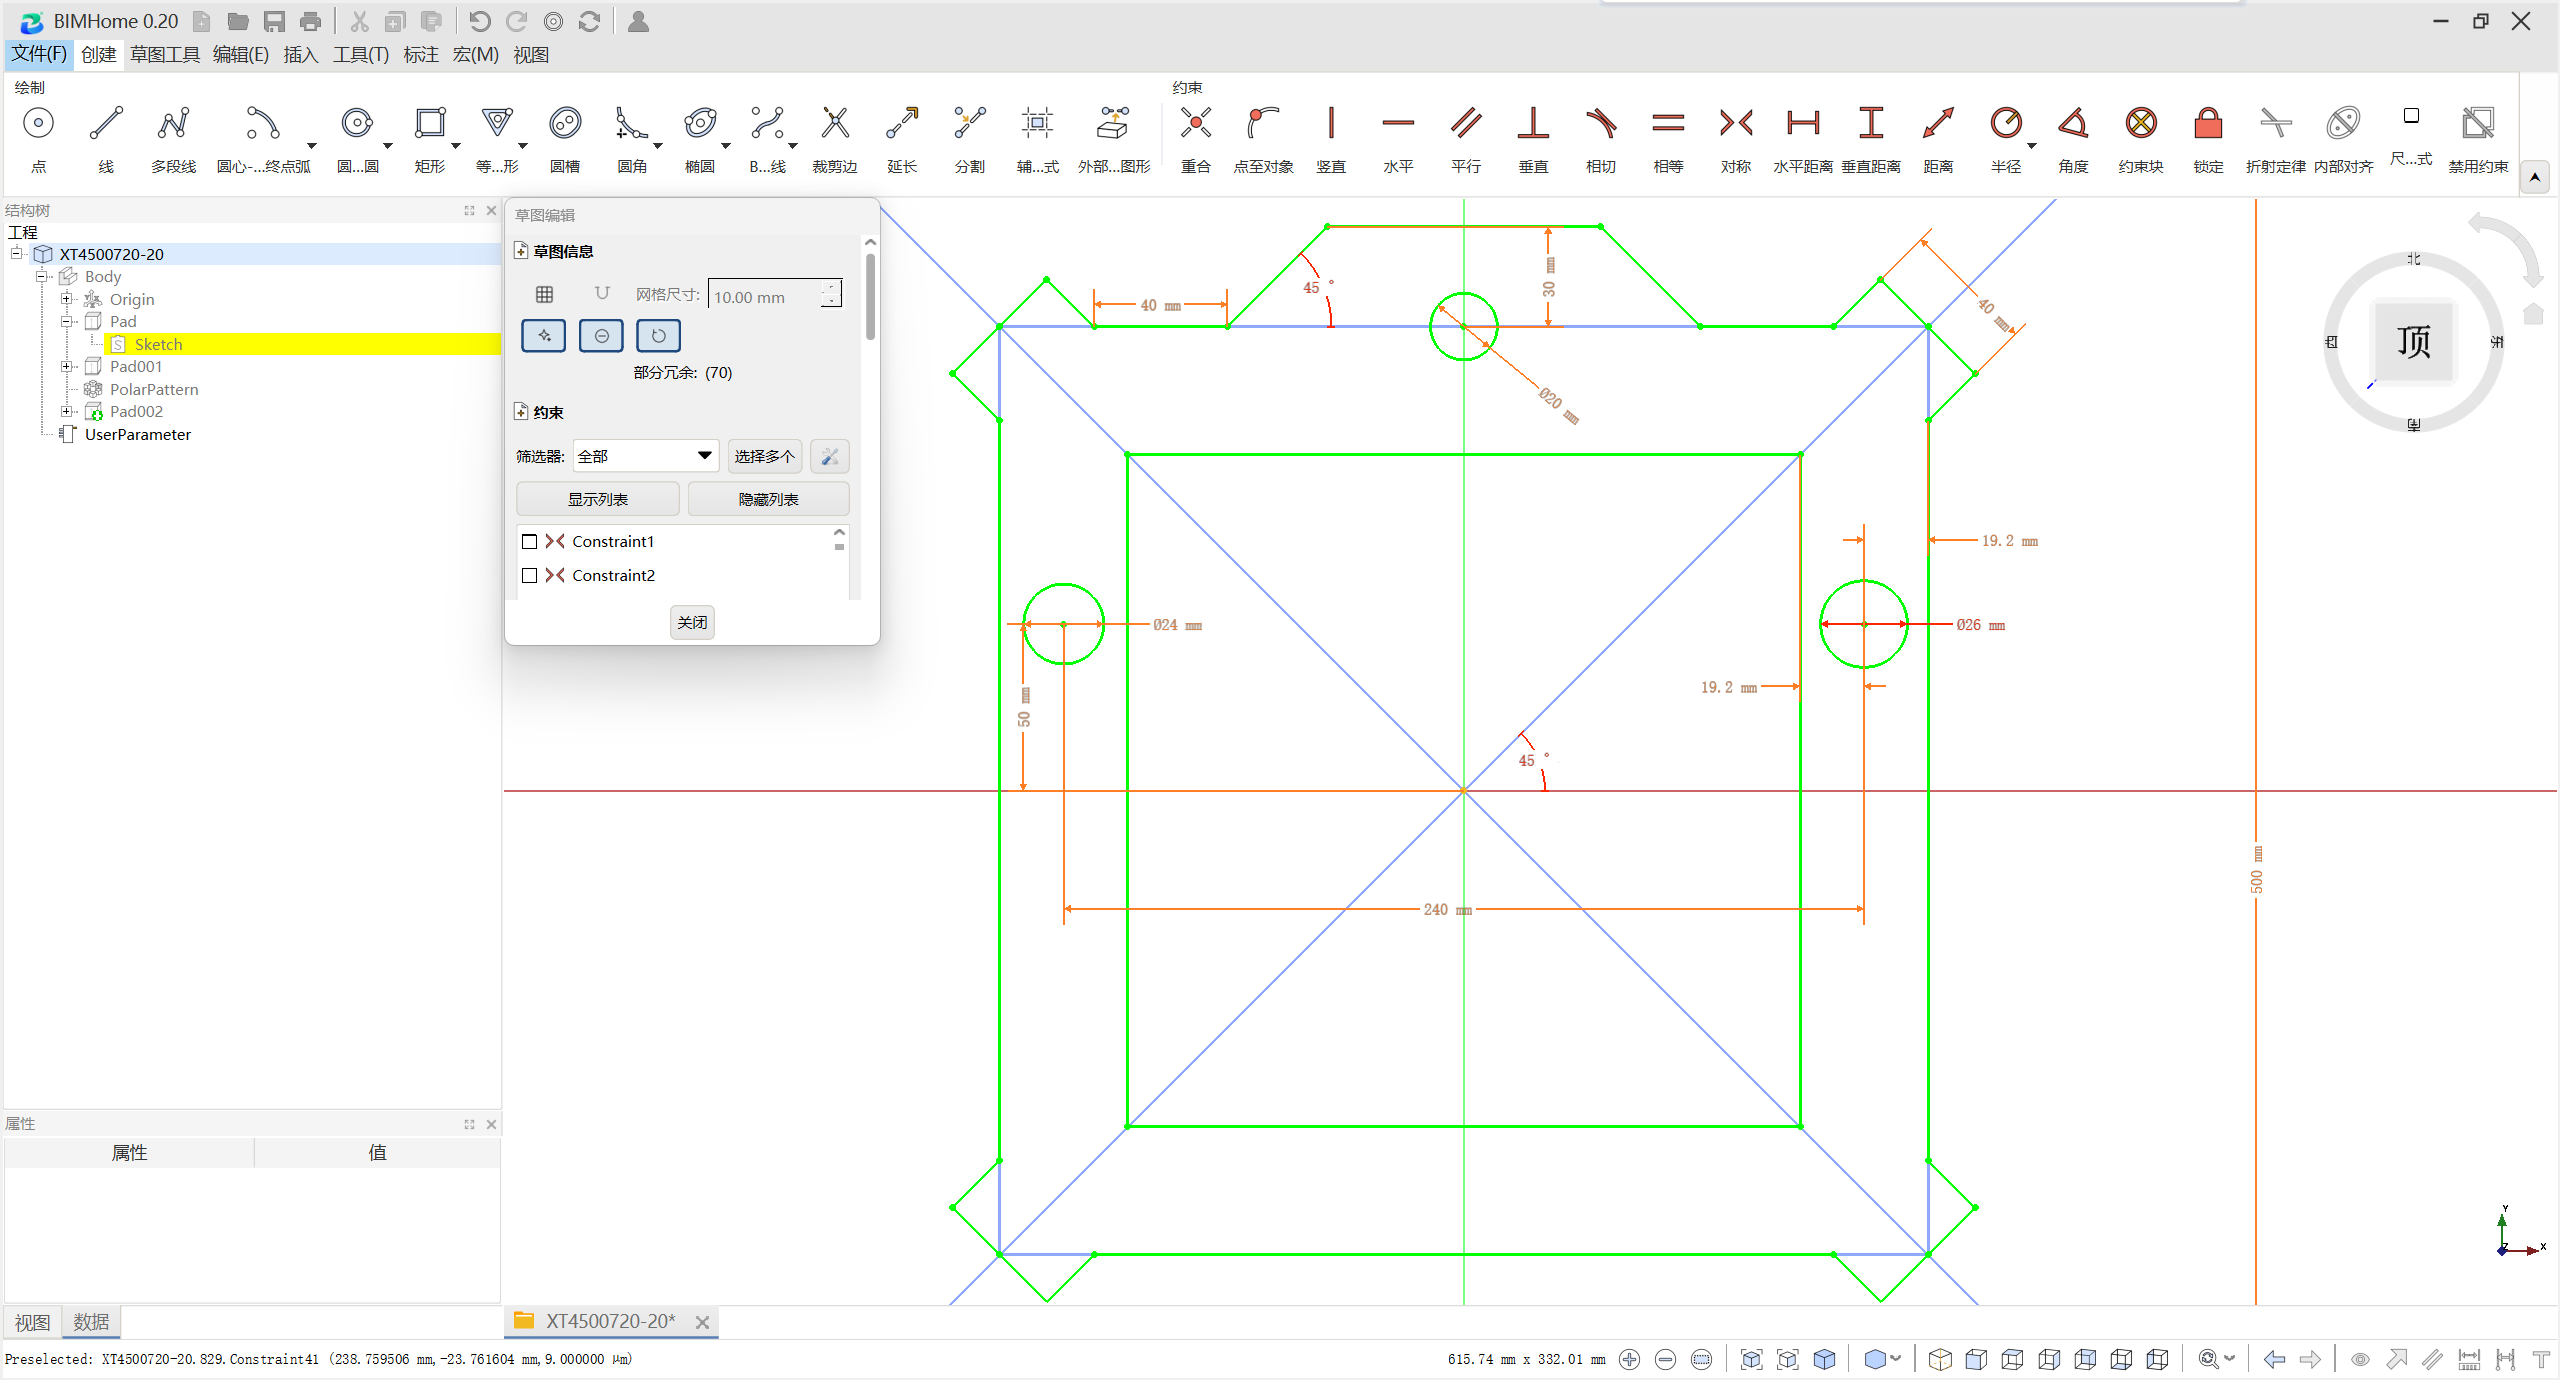Collapse the XT4500720-20 tree node

[17, 254]
